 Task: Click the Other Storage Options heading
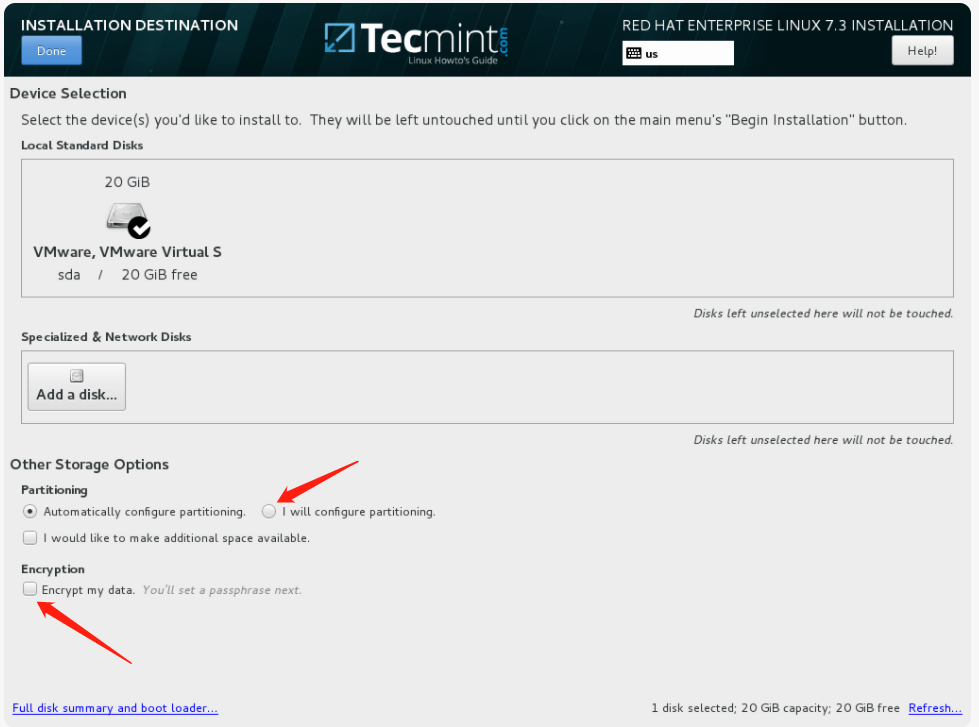click(89, 465)
